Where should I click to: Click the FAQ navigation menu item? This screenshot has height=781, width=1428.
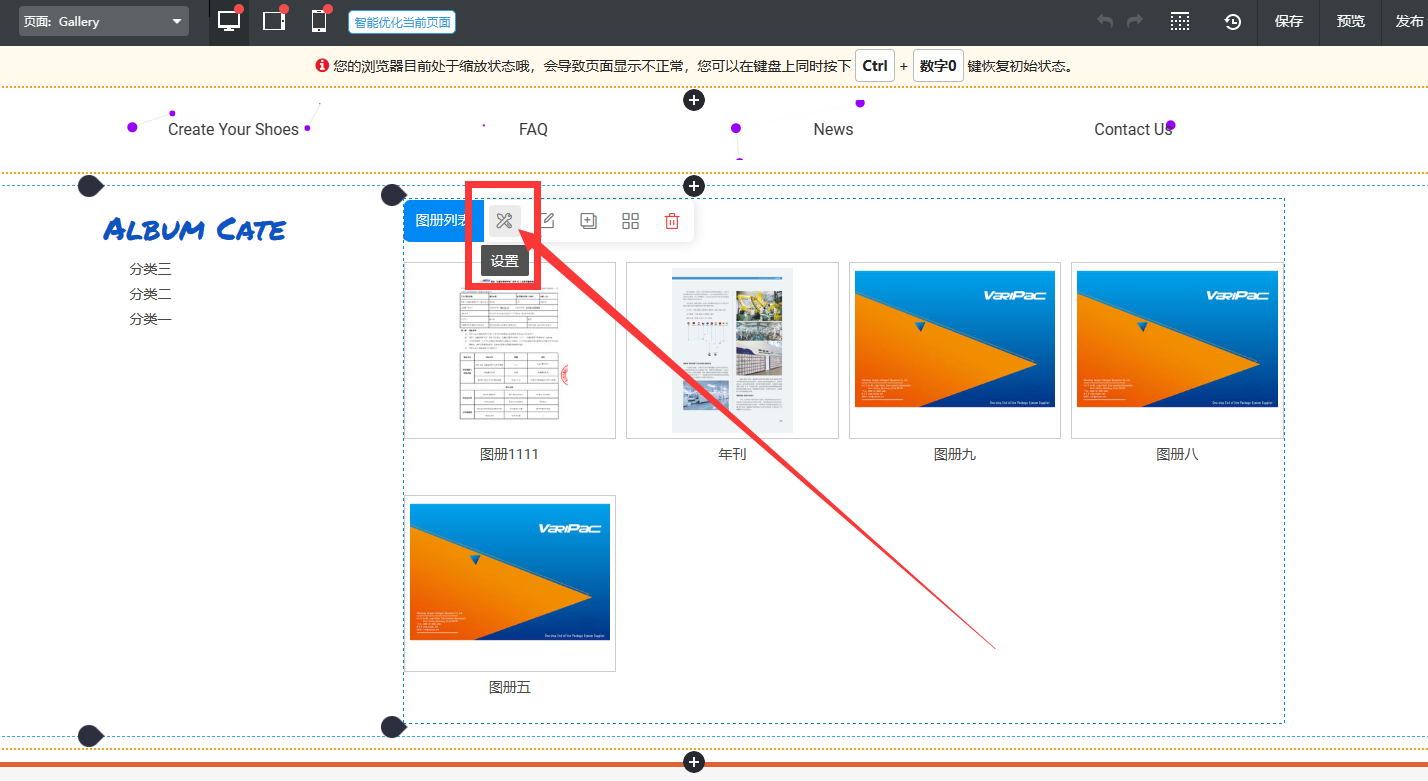[x=533, y=129]
